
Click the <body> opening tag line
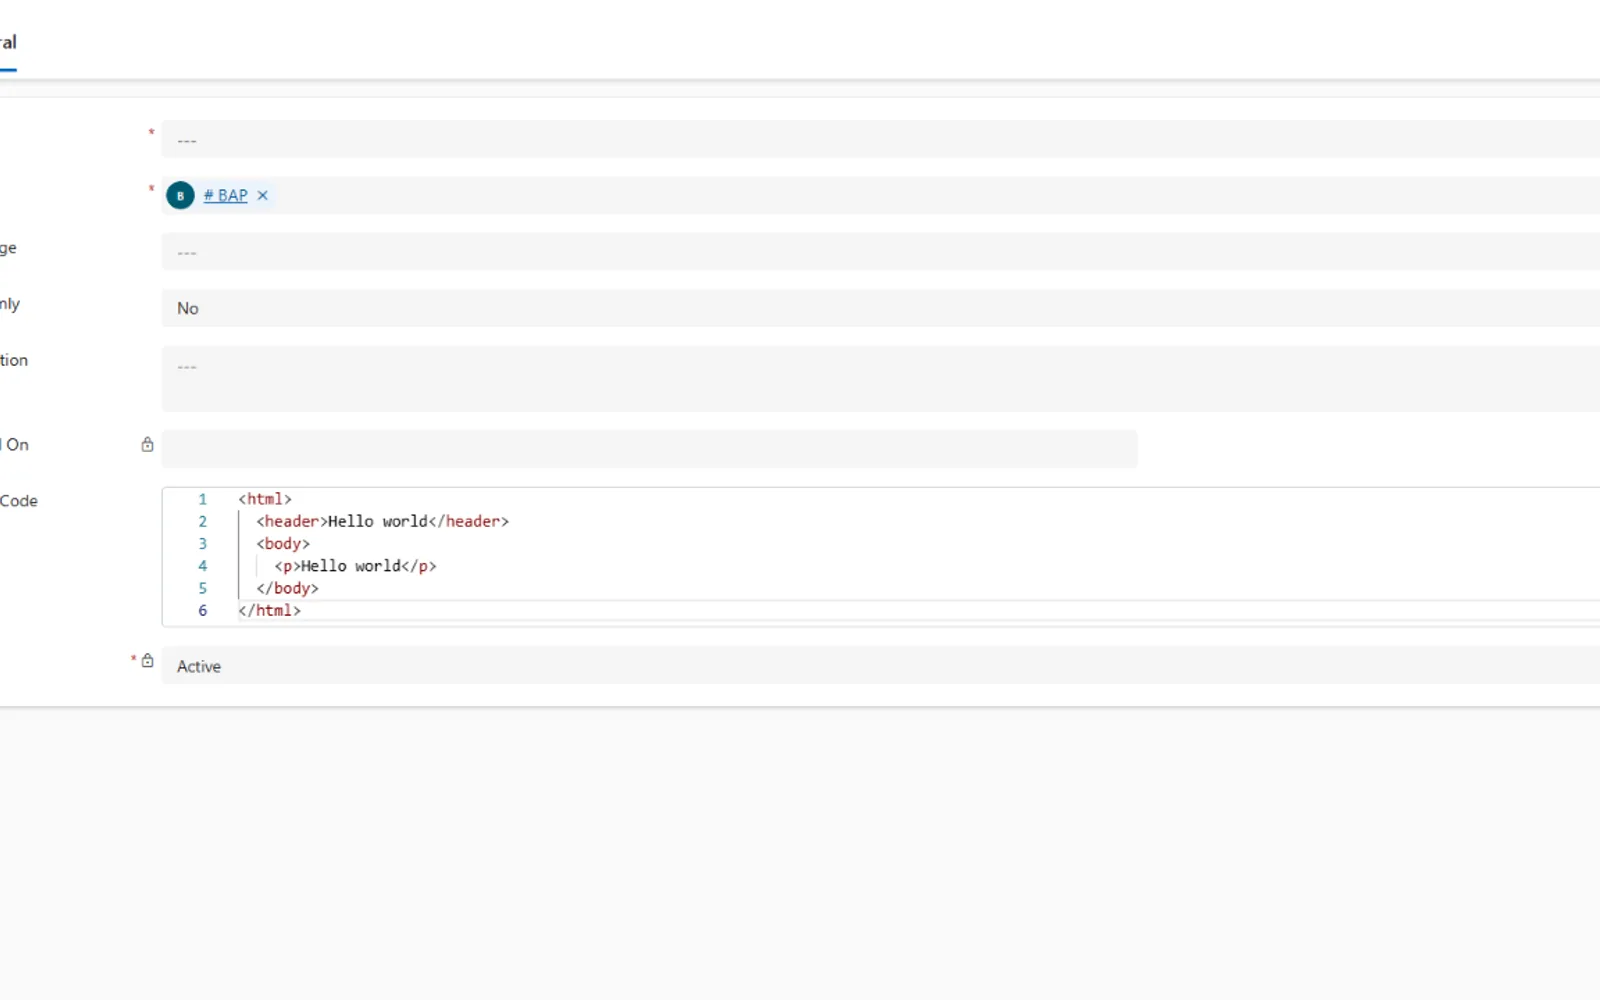coord(283,544)
